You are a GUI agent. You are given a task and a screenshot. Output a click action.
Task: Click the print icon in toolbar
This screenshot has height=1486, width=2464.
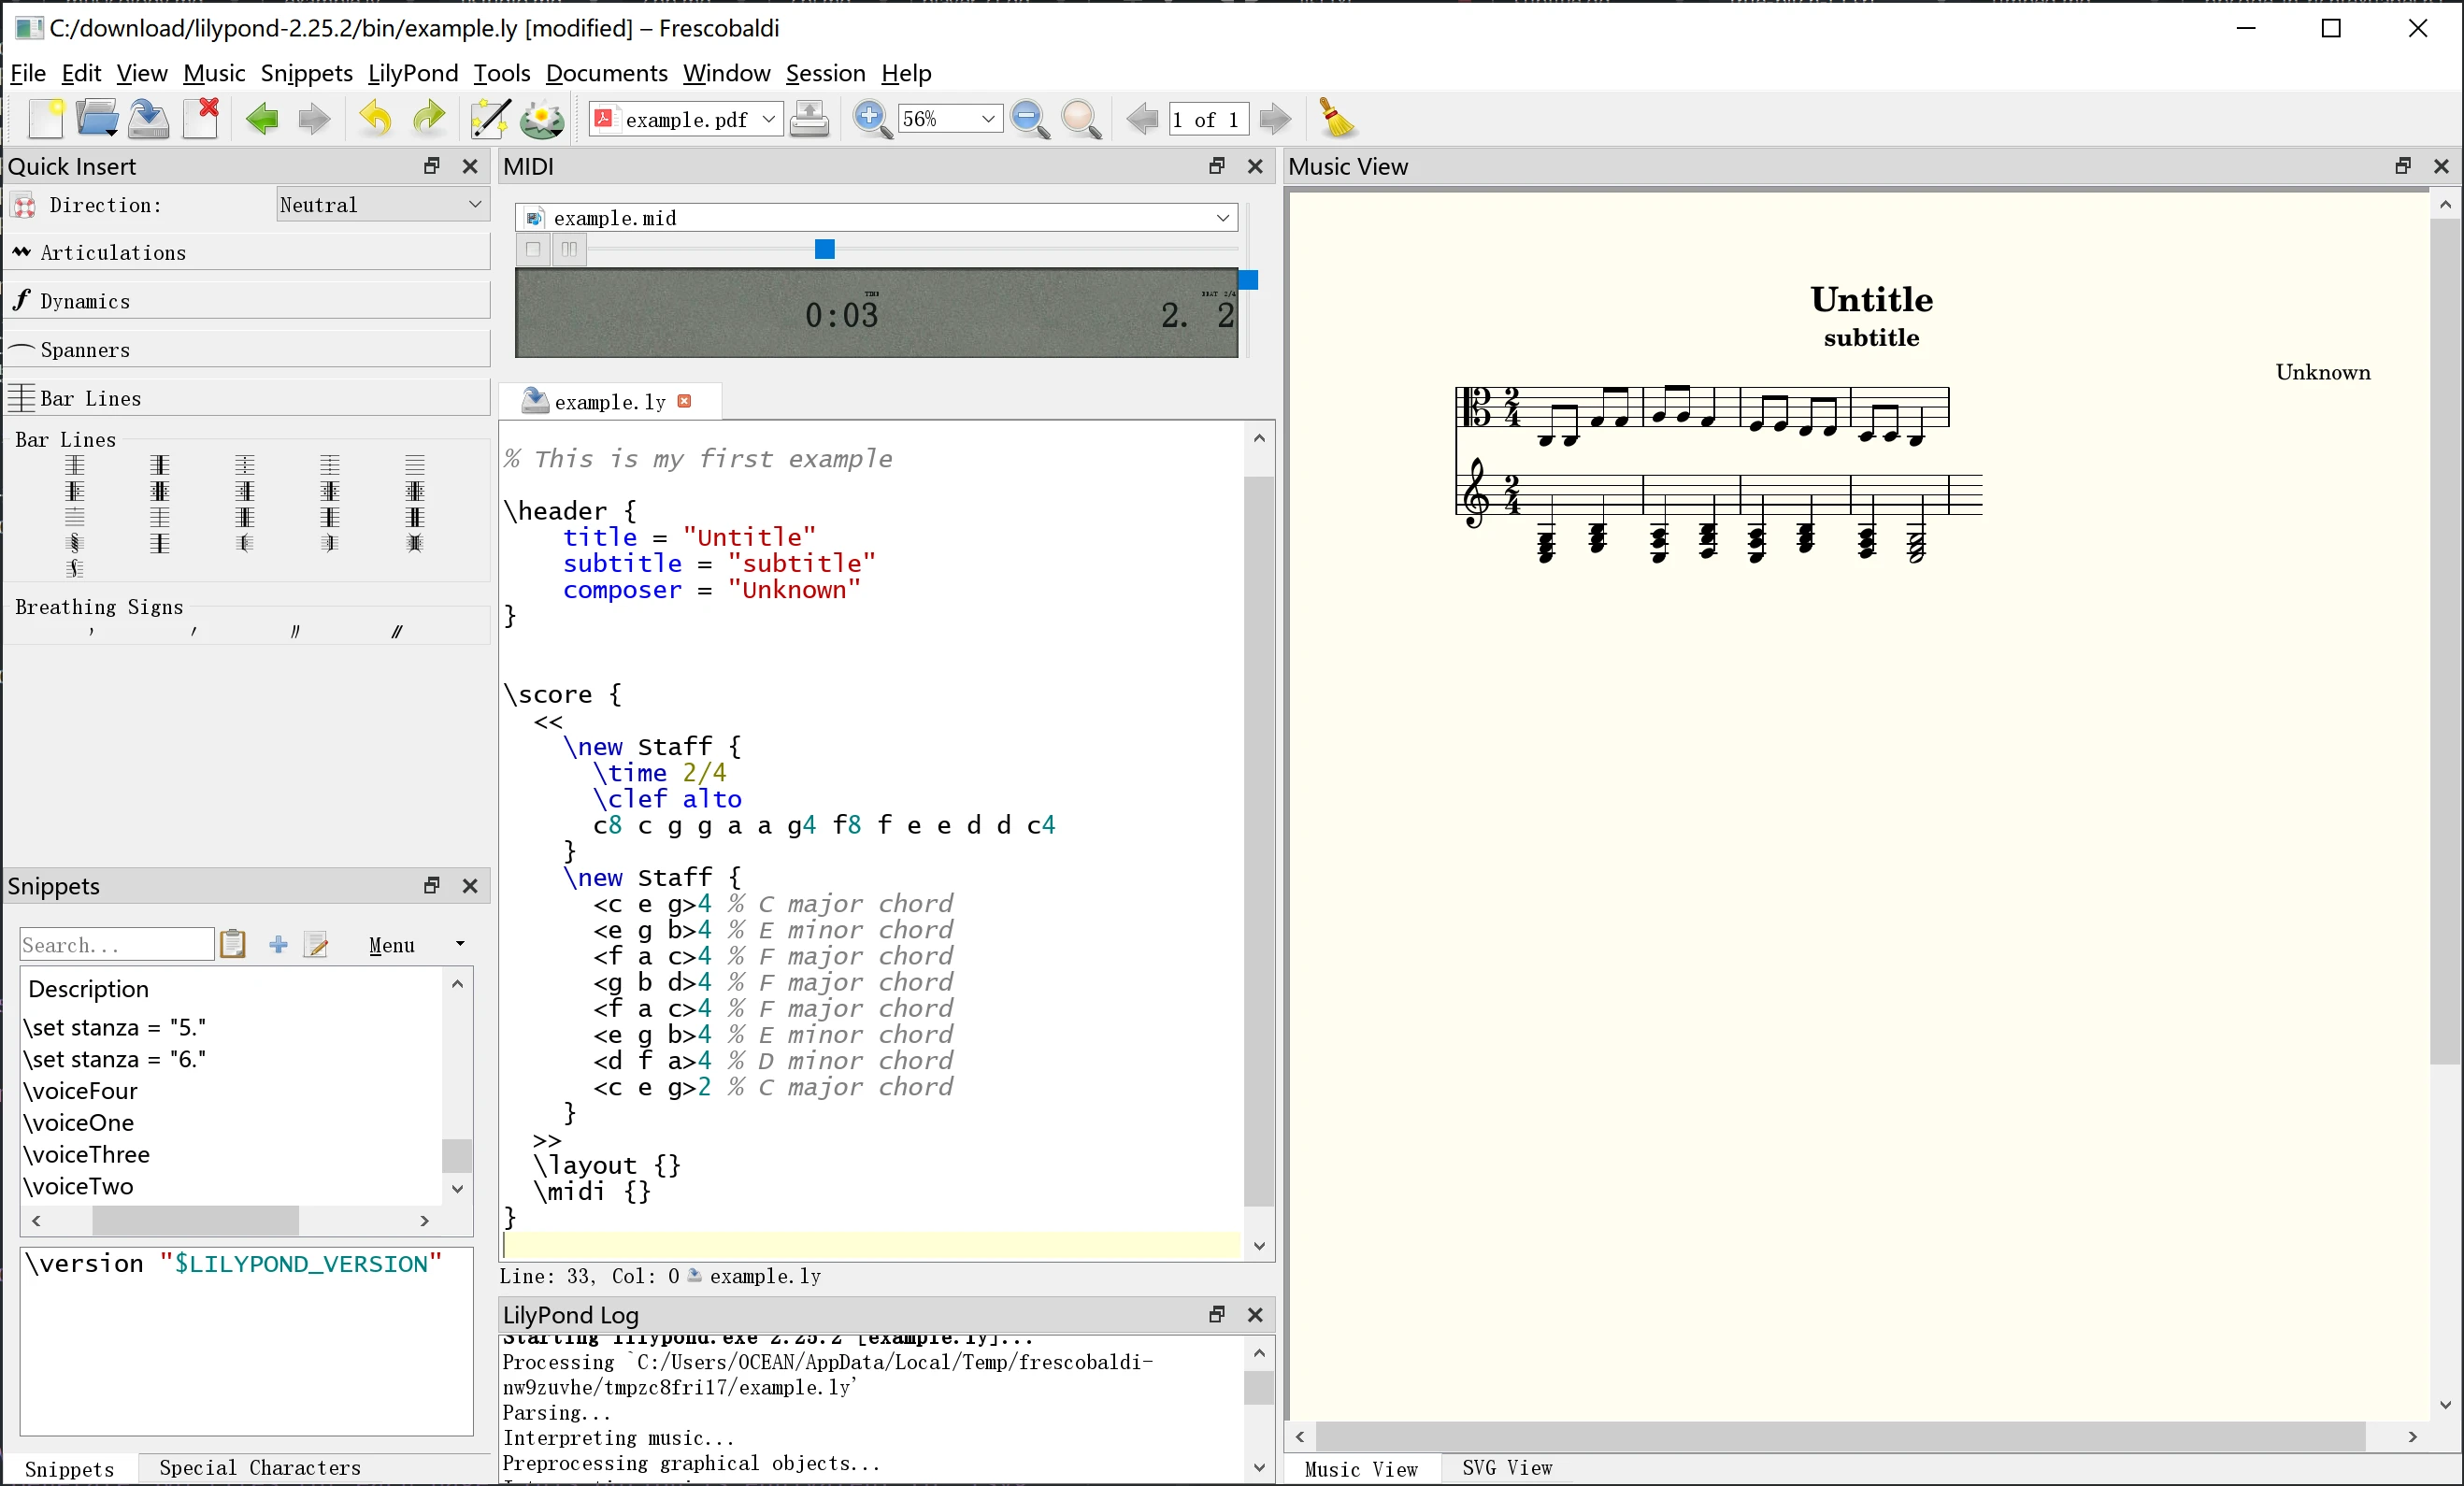808,120
